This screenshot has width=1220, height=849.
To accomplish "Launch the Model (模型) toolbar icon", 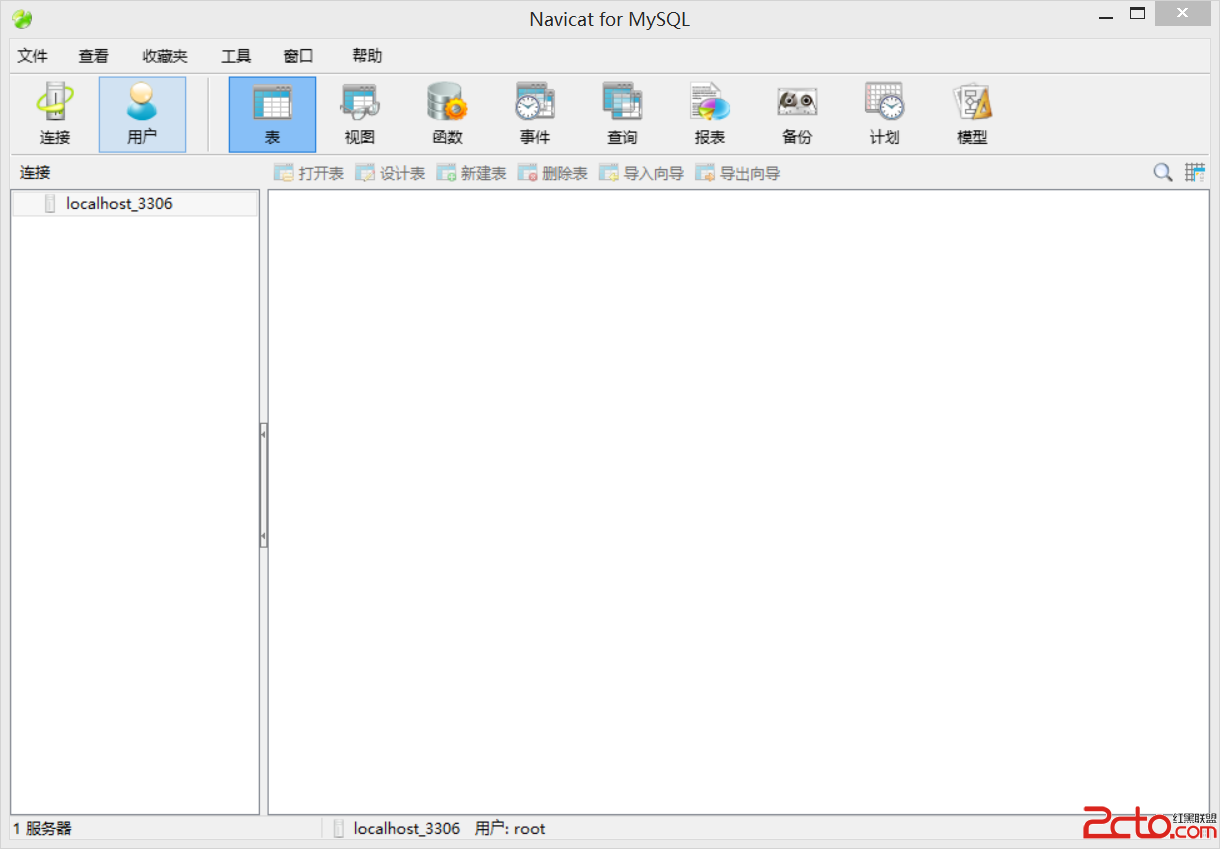I will tap(972, 114).
